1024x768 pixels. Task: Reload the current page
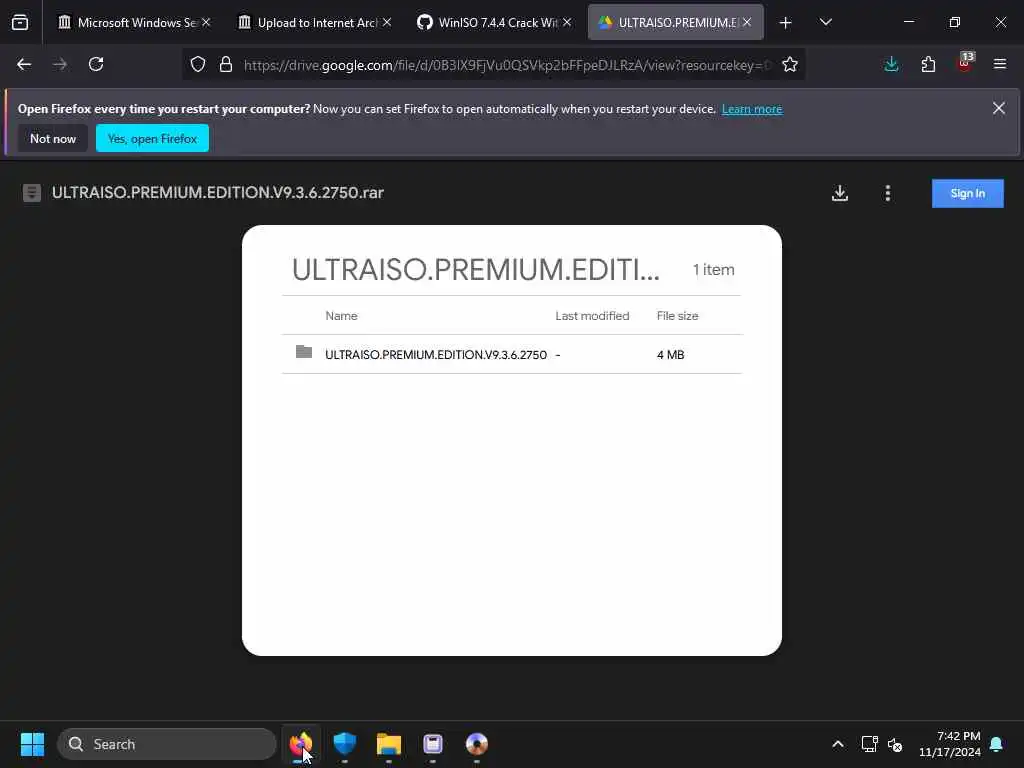[x=96, y=64]
